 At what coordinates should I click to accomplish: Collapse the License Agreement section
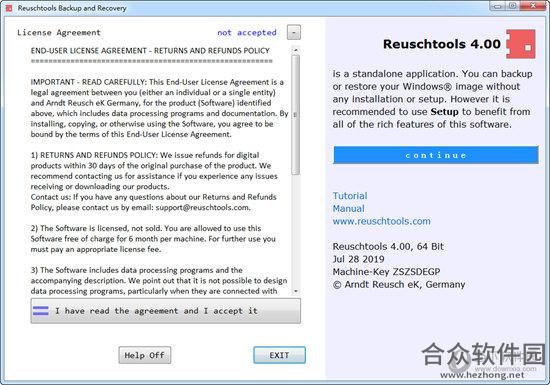(x=294, y=33)
